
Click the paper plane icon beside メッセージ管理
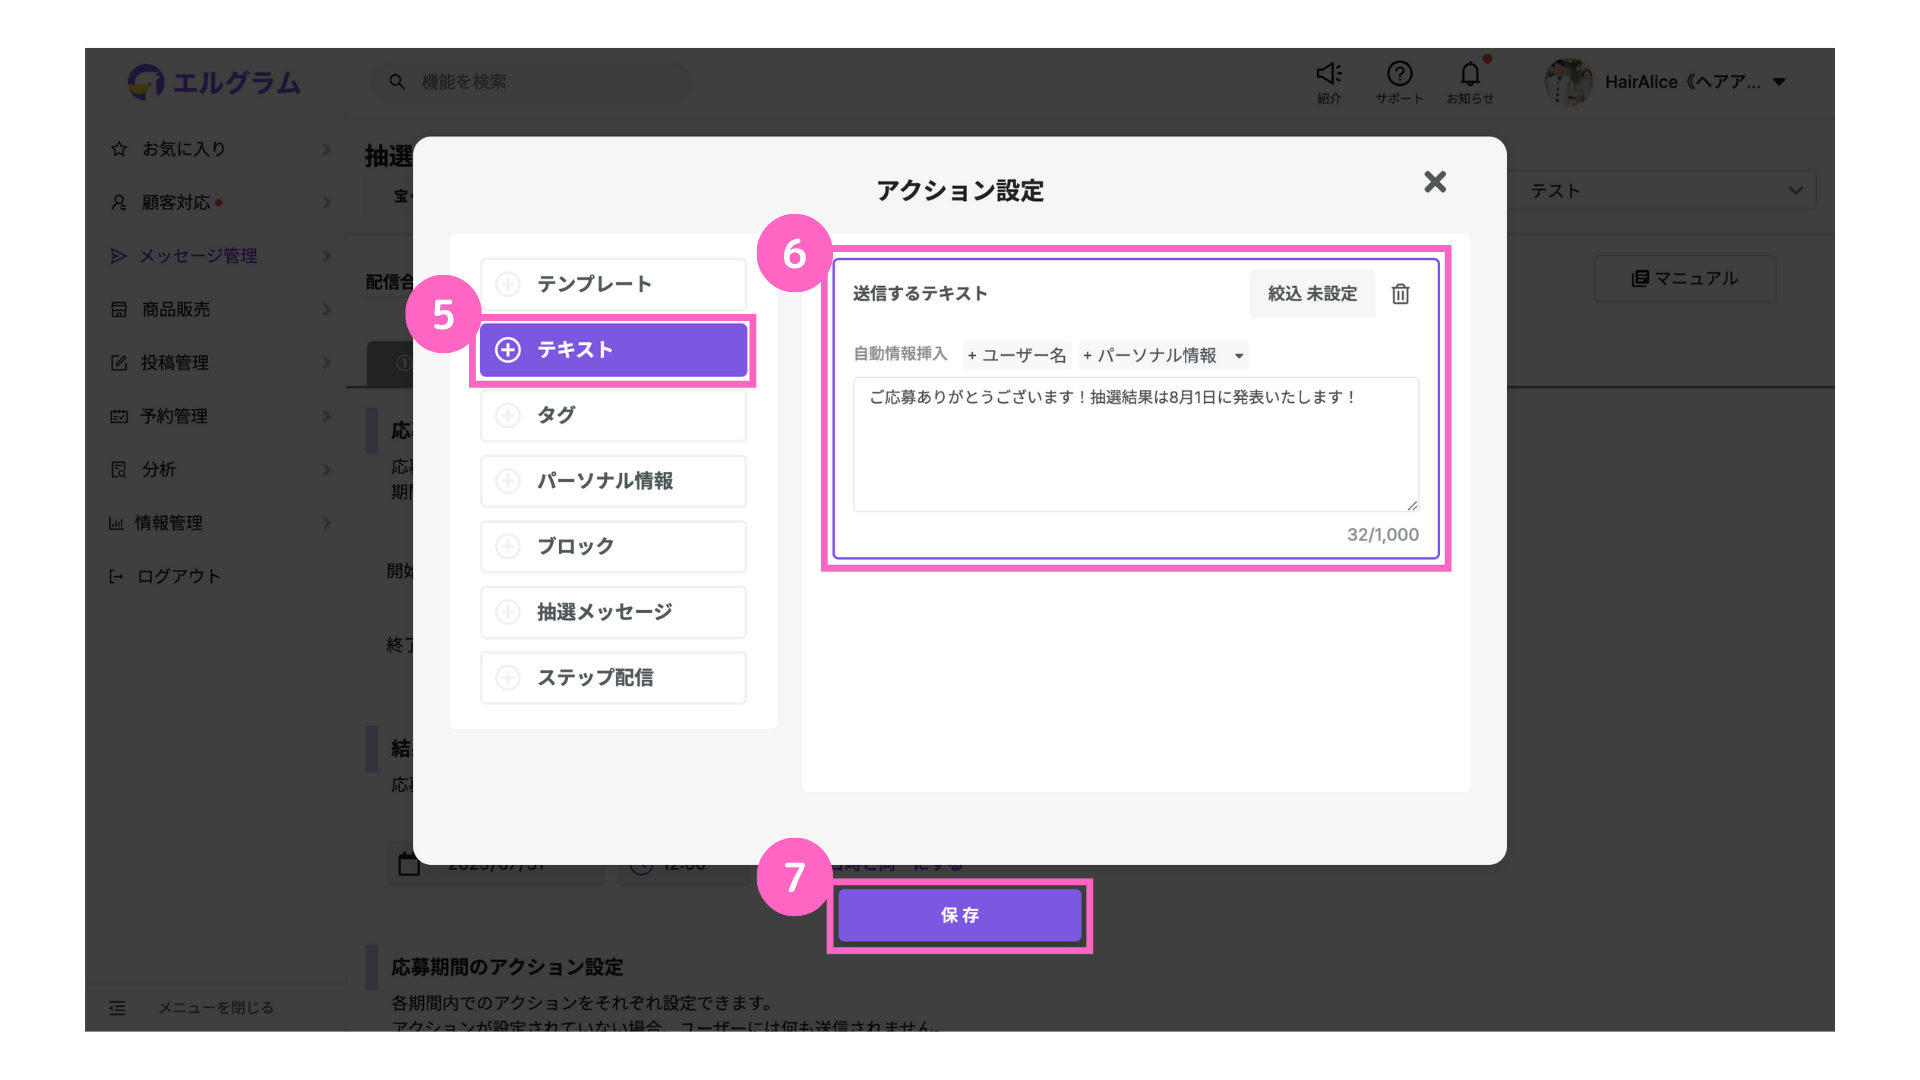[x=118, y=256]
